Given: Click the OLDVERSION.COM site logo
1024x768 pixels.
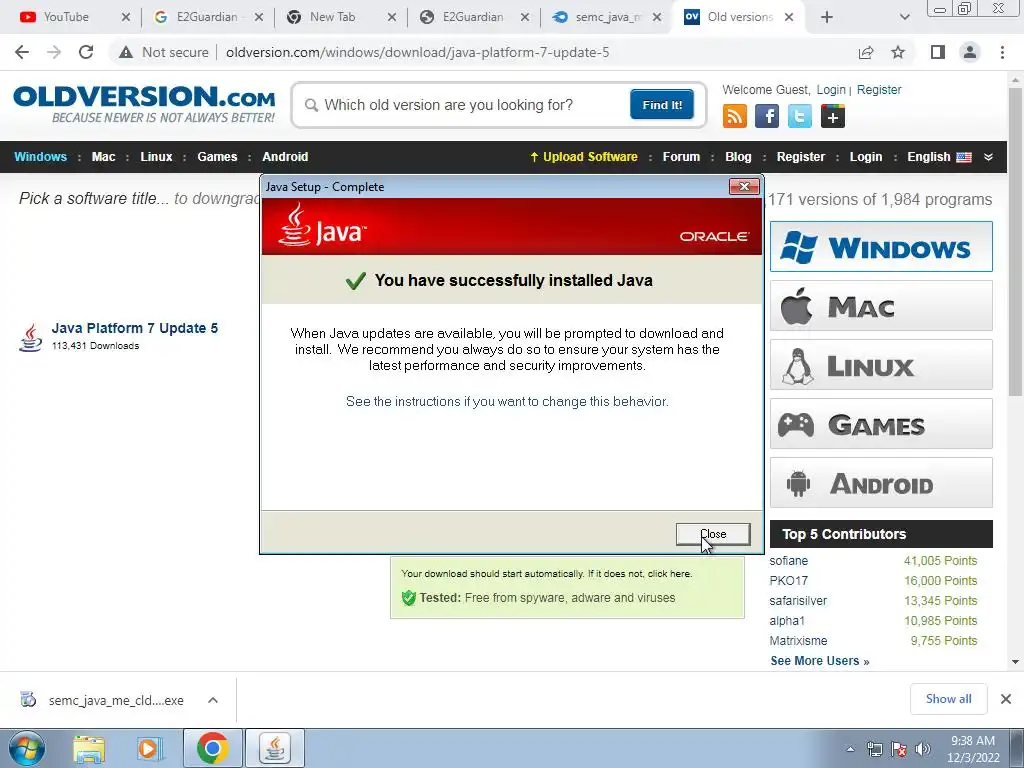Looking at the screenshot, I should coord(144,104).
